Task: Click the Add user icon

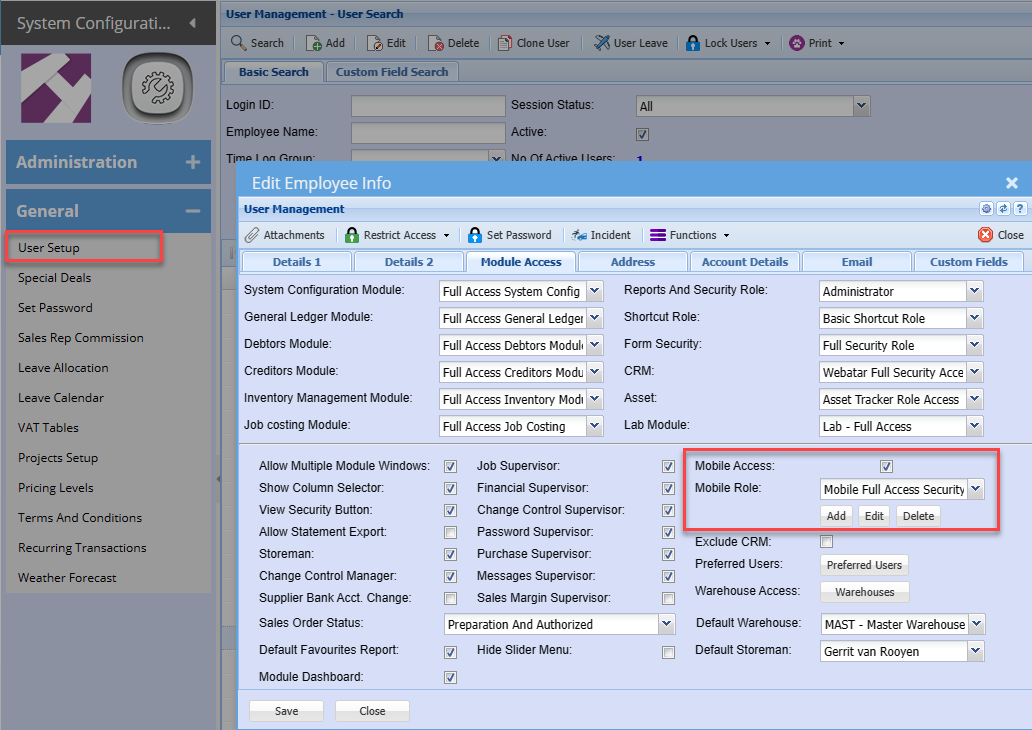Action: [313, 43]
